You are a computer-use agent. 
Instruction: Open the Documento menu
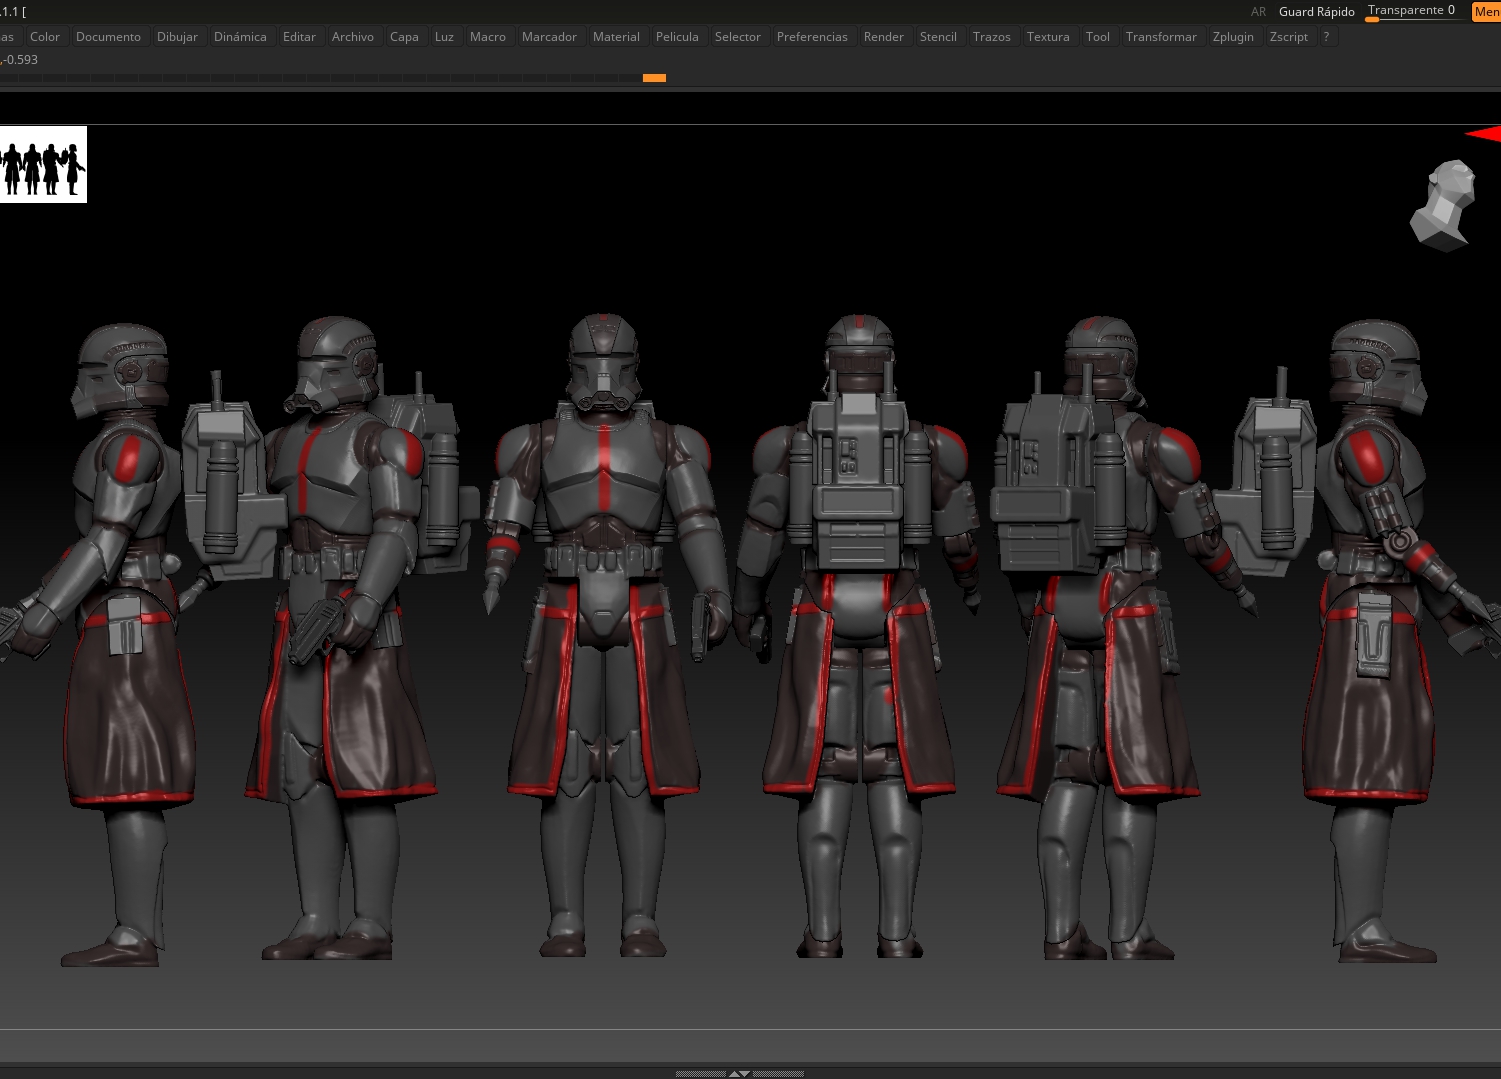click(108, 37)
